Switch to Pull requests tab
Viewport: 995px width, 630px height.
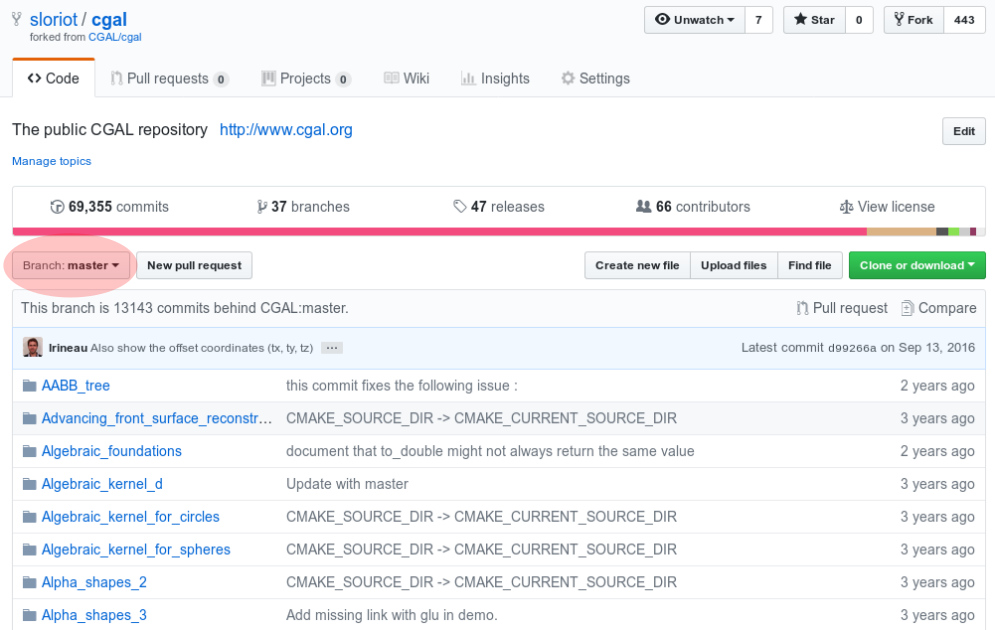(x=169, y=79)
